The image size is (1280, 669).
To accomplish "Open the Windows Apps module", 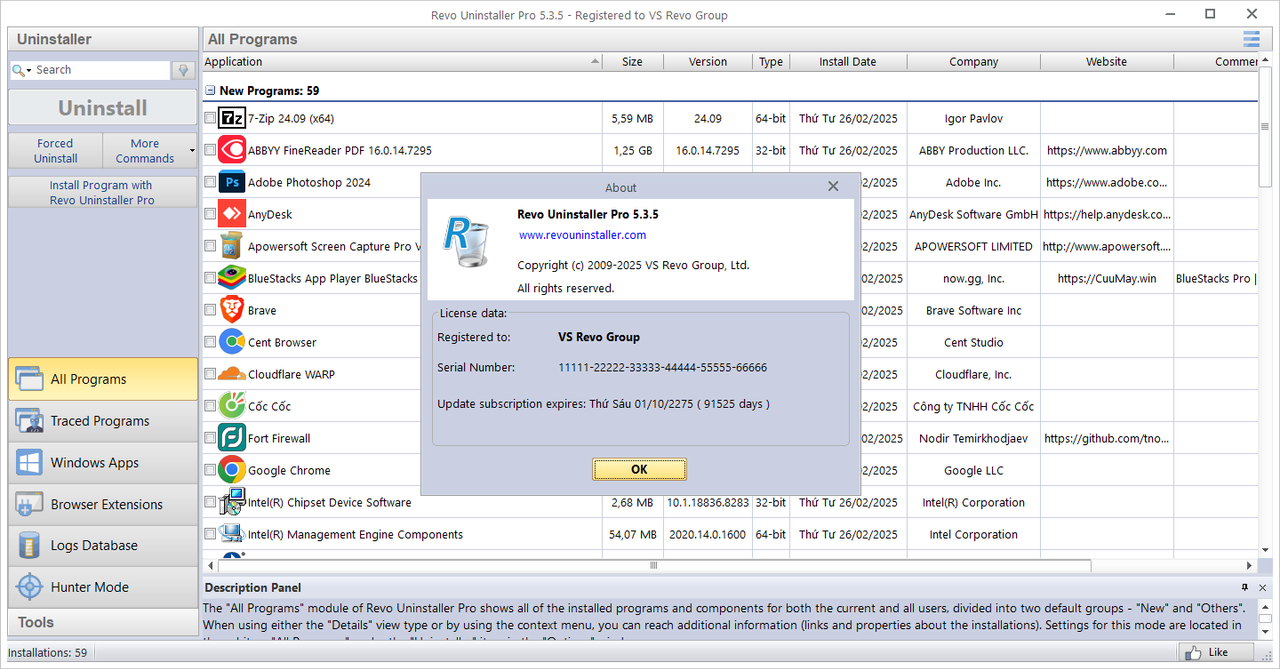I will (x=103, y=463).
